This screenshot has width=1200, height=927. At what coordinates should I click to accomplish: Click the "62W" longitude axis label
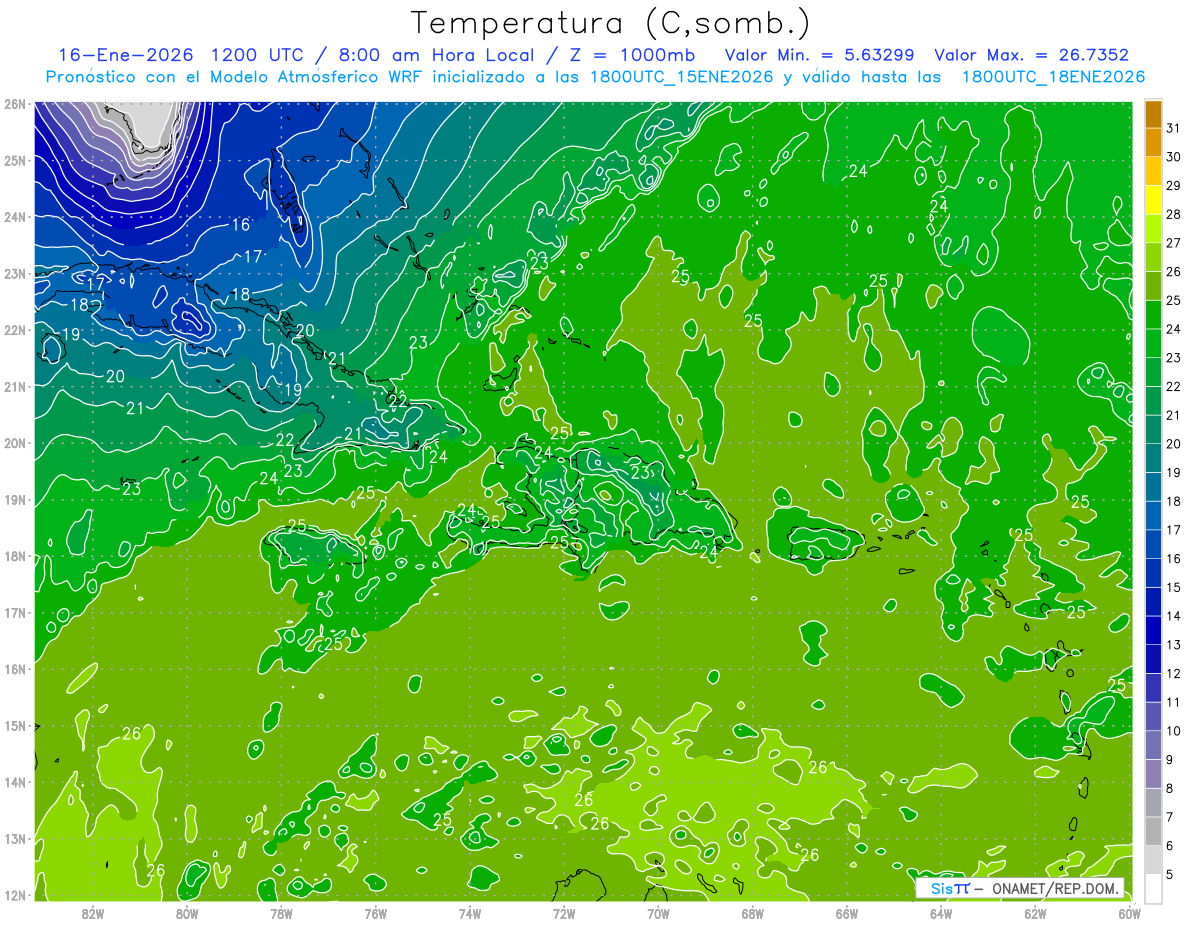pyautogui.click(x=1035, y=913)
